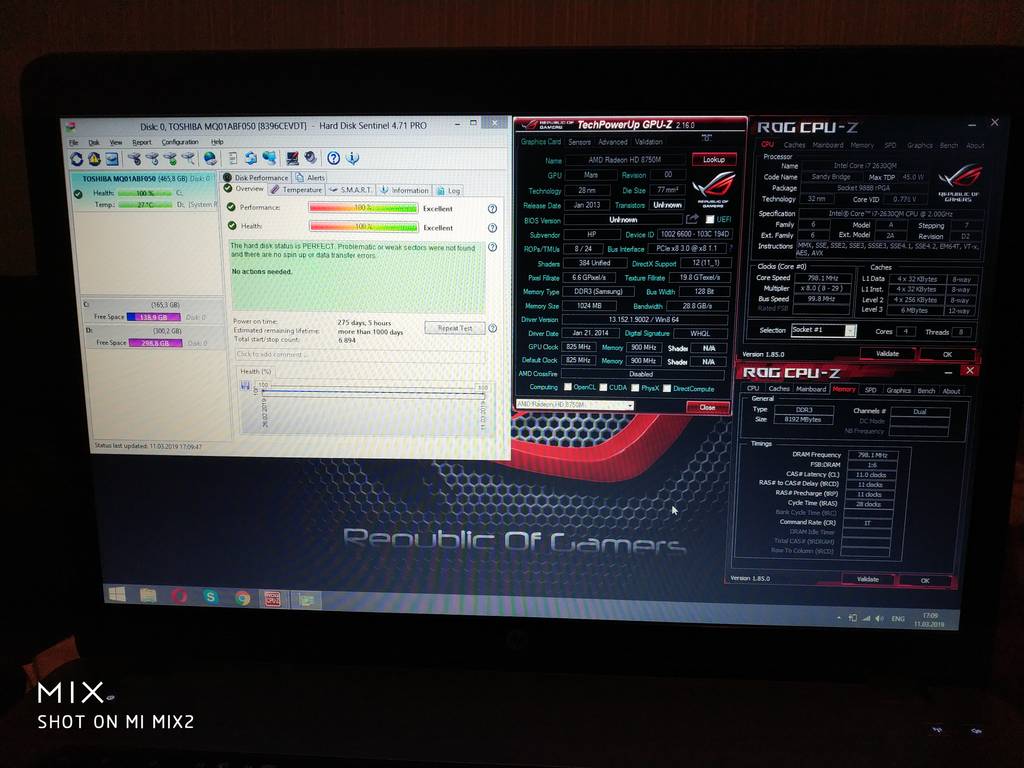The image size is (1024, 768).
Task: Click ROG CPU-Z taskbar icon
Action: [272, 598]
